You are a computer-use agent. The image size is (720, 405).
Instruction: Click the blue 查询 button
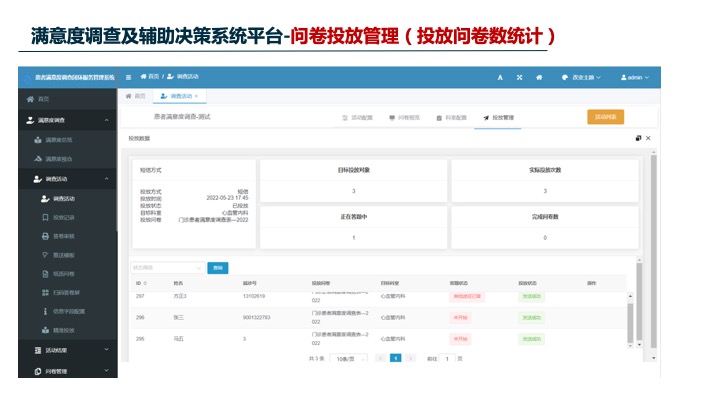(x=218, y=268)
